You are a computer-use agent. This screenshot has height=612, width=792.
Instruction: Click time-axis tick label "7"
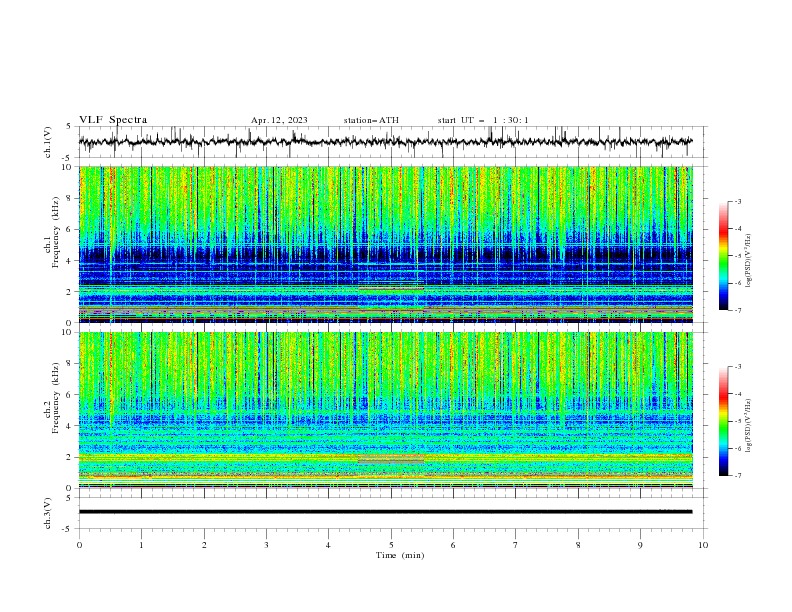(516, 545)
